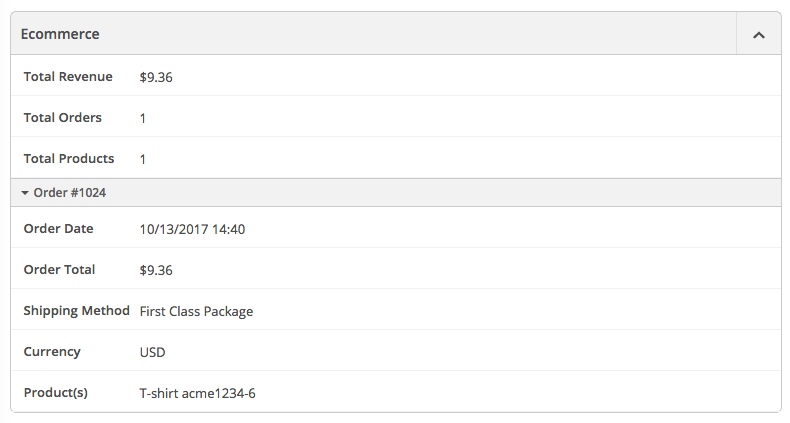This screenshot has width=790, height=423.
Task: Click the $9.36 total revenue value
Action: pos(156,77)
